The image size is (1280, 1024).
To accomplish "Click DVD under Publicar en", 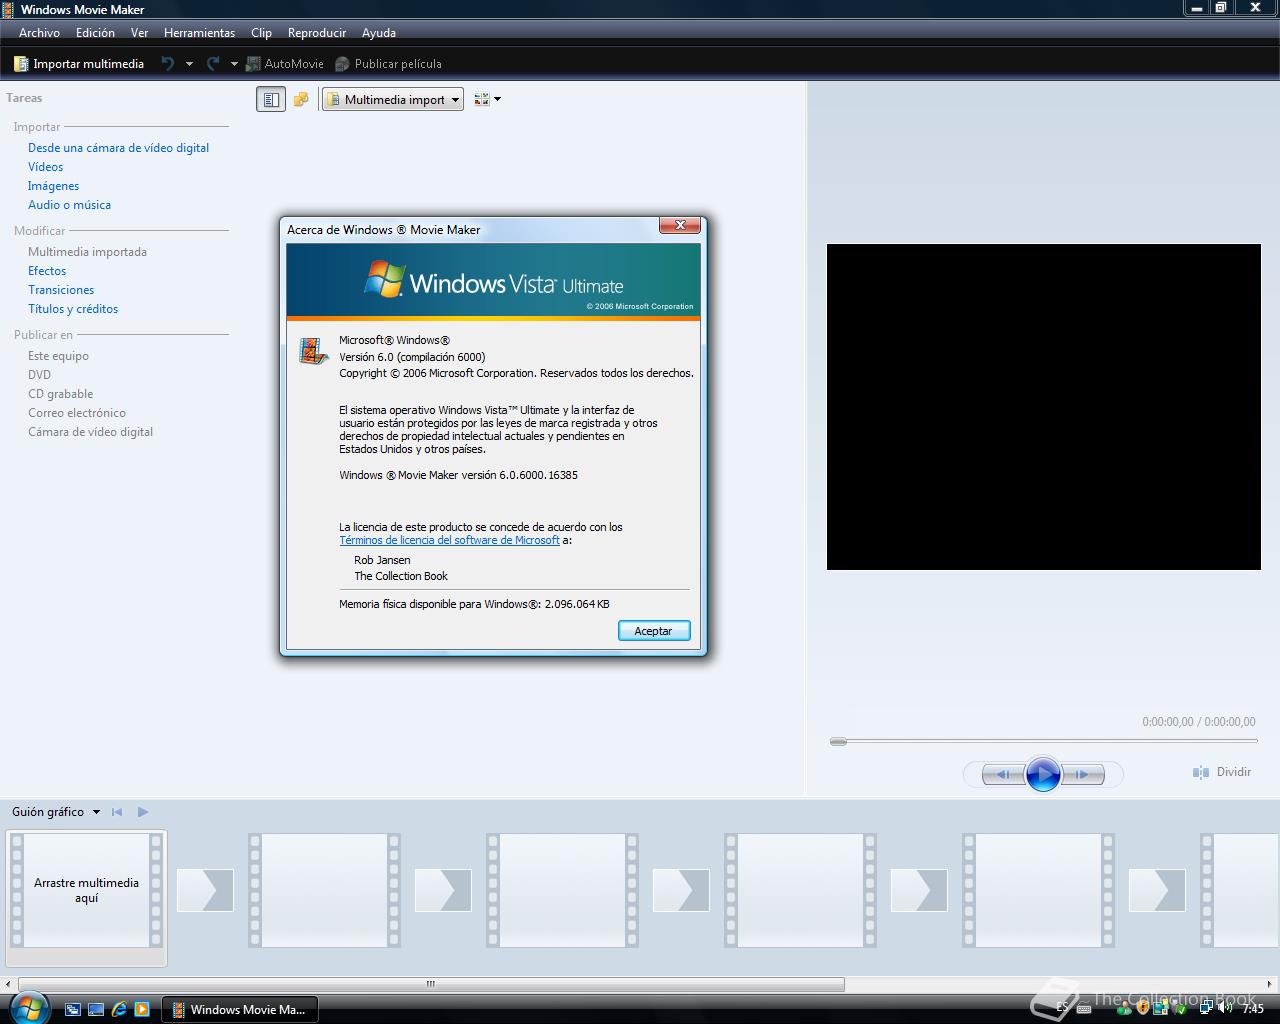I will [39, 374].
